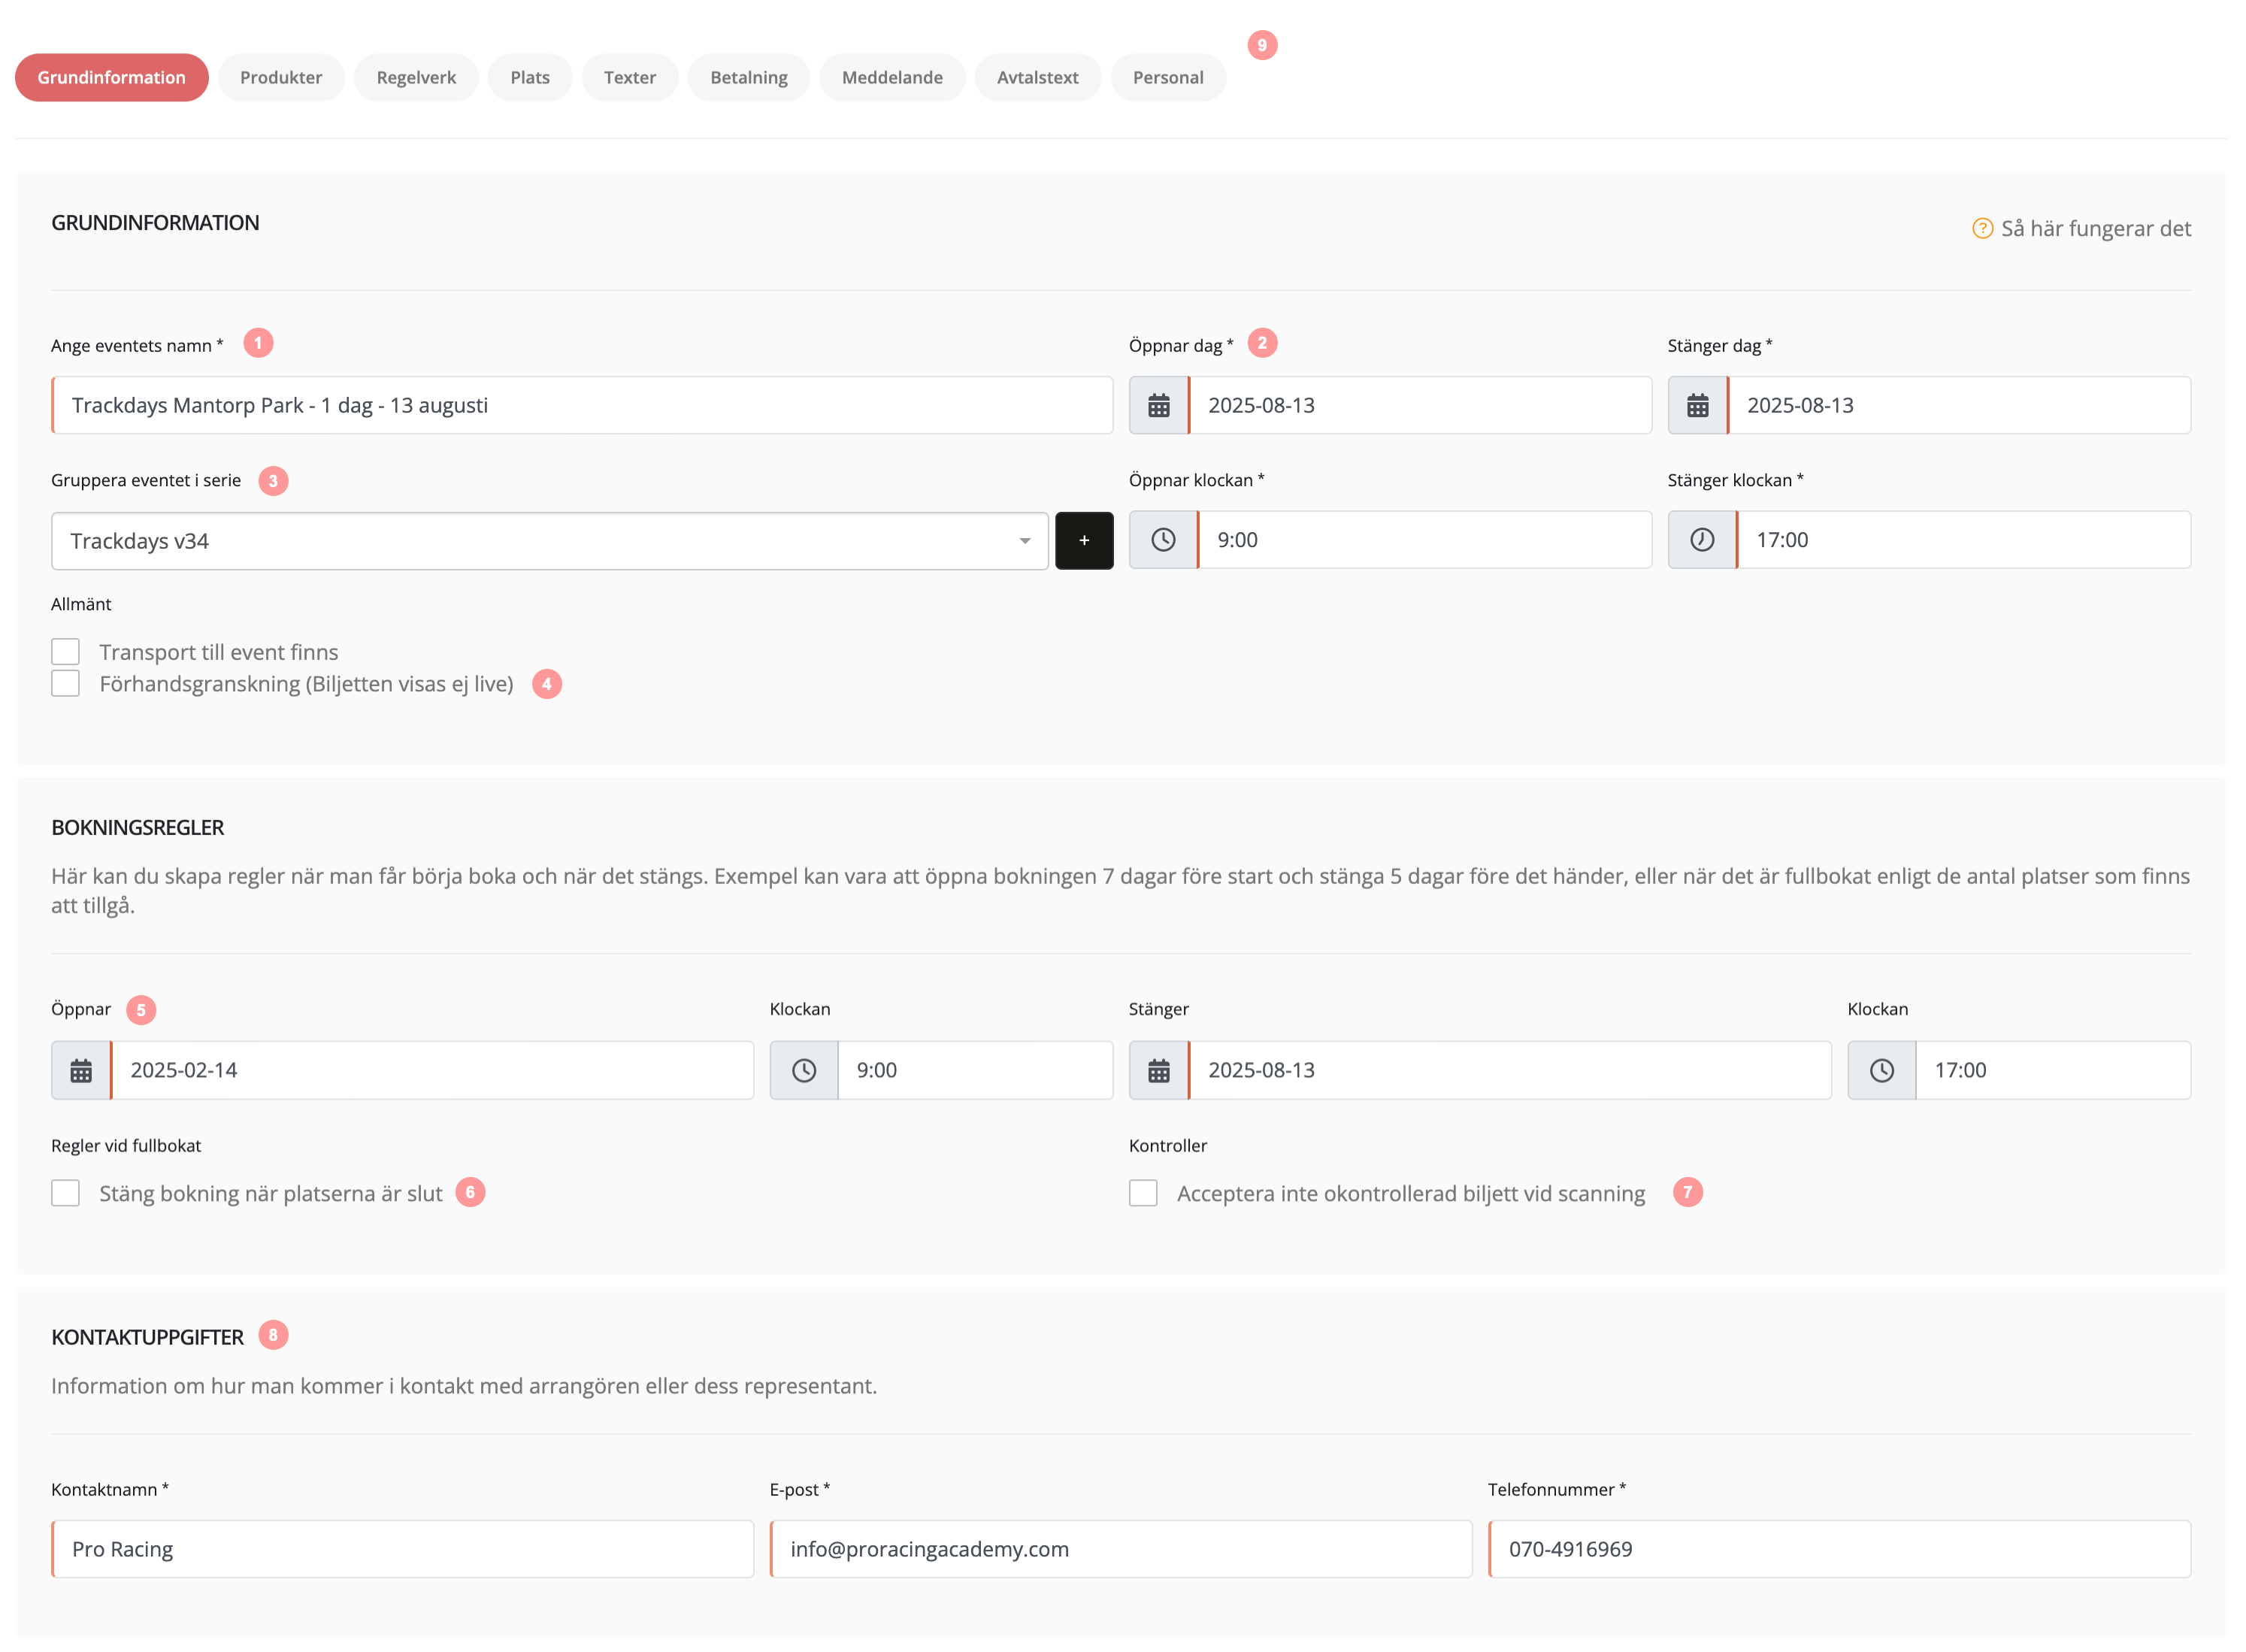Image resolution: width=2246 pixels, height=1652 pixels.
Task: Tick Stäng bokning när platserna är slut
Action: [x=65, y=1193]
